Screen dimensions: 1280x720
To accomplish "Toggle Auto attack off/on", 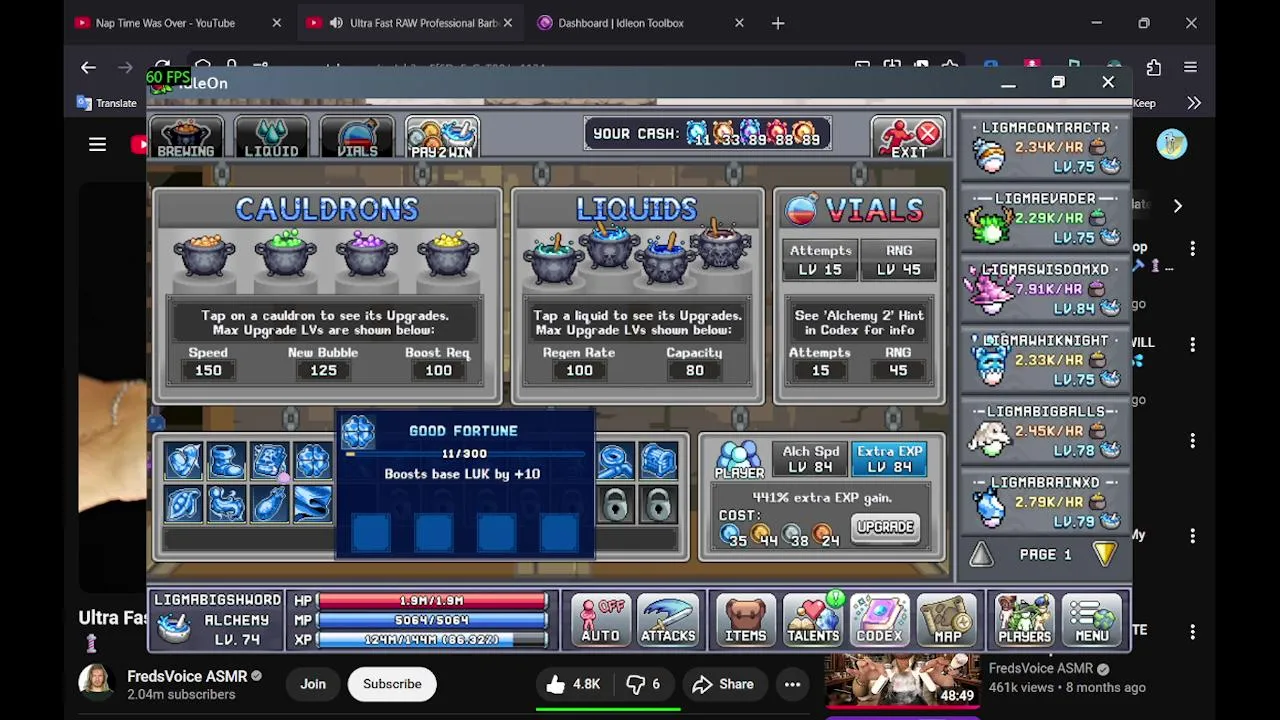I will [x=601, y=621].
